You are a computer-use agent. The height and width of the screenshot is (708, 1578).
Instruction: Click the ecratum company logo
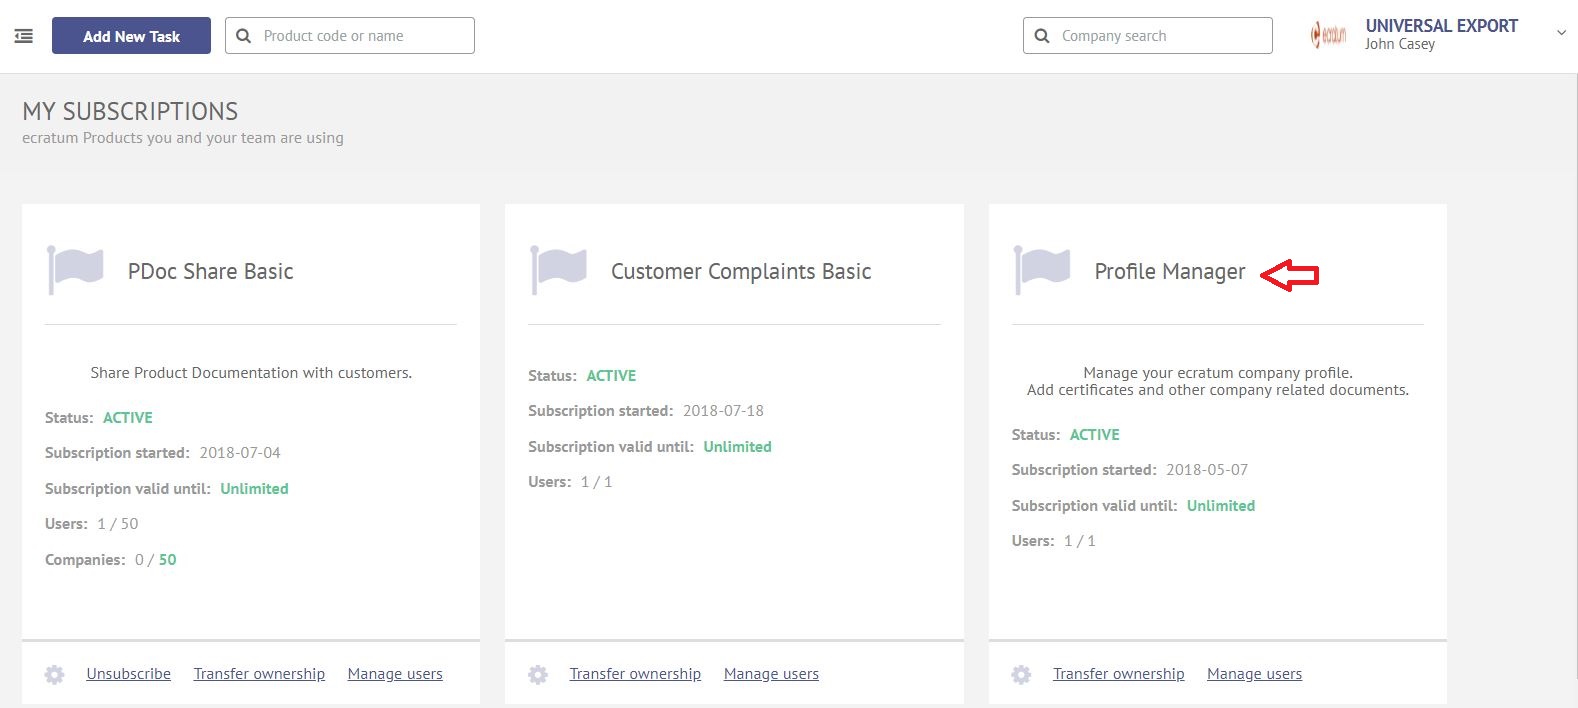(x=1328, y=36)
